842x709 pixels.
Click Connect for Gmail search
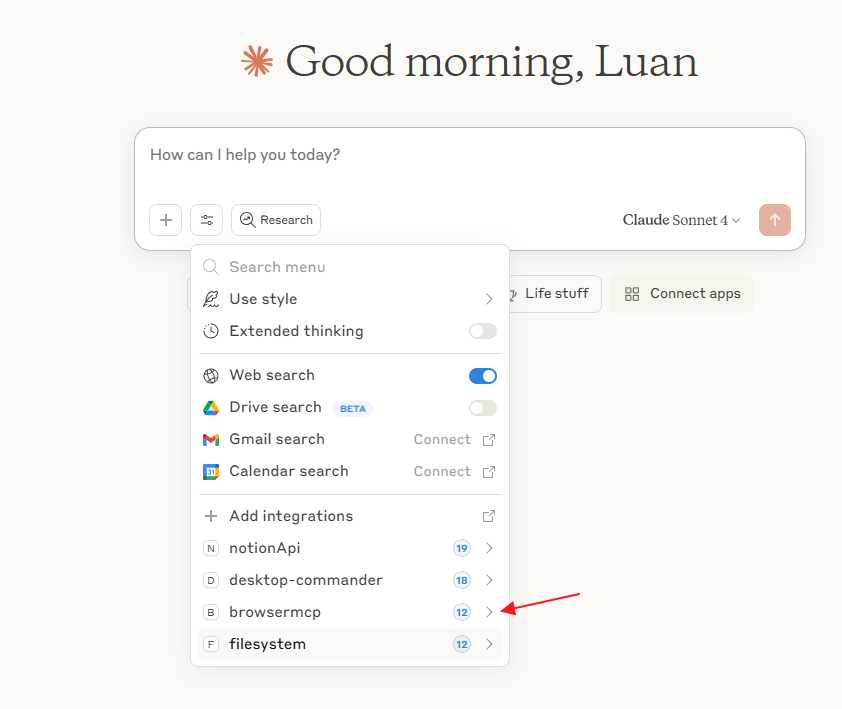(x=442, y=439)
